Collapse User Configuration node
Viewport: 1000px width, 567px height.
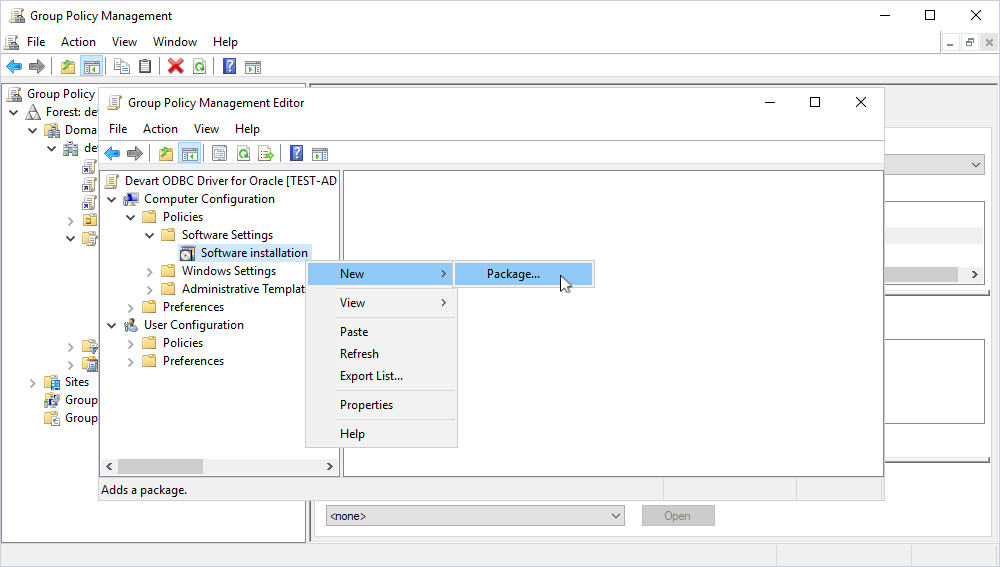pos(112,325)
